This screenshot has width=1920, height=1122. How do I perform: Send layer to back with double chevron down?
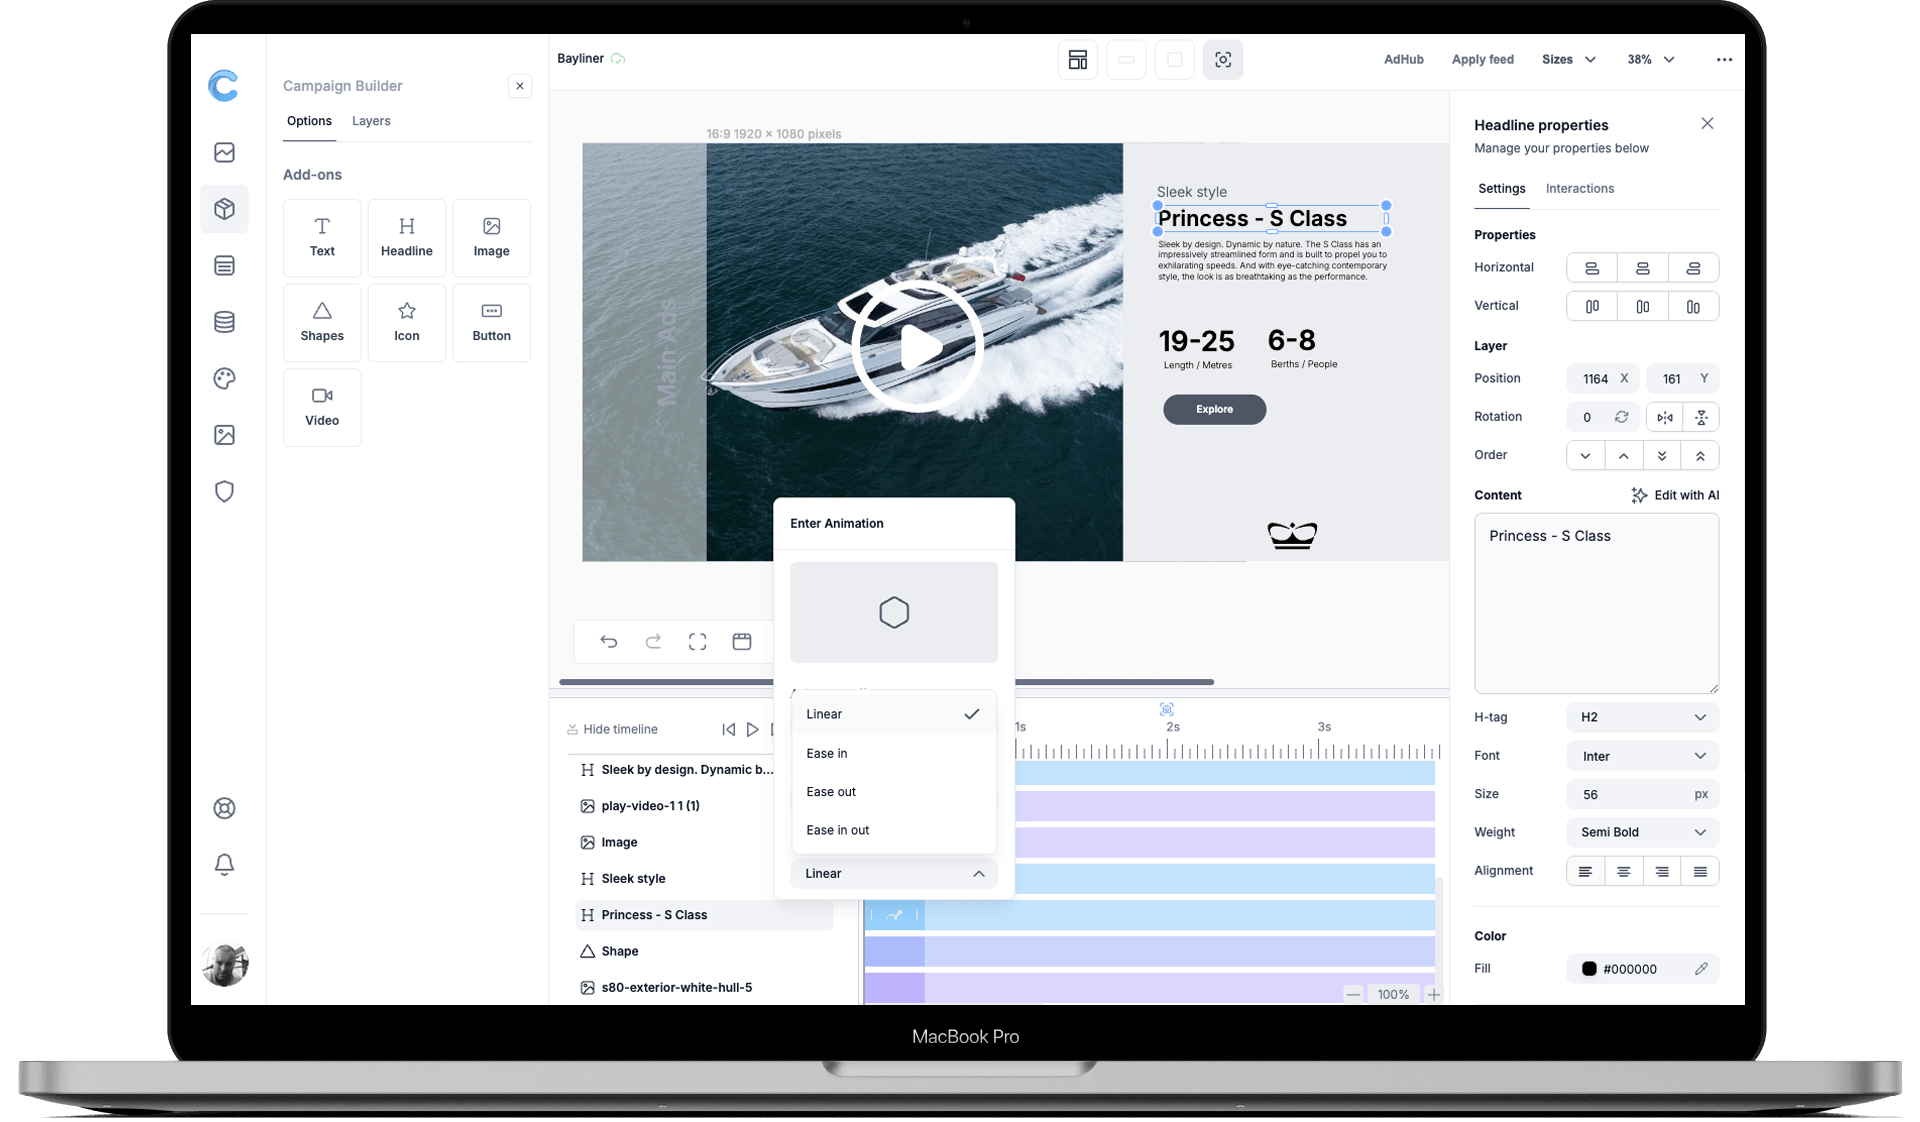tap(1662, 456)
